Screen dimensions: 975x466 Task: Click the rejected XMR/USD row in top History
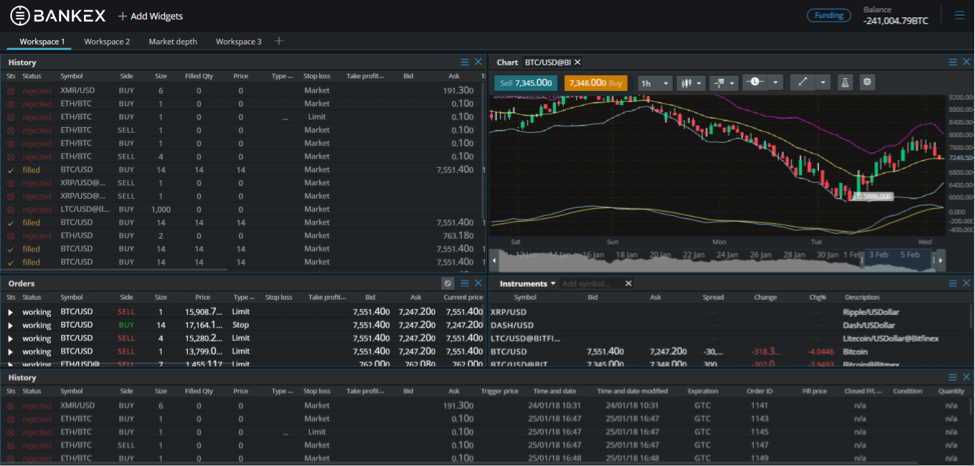241,90
